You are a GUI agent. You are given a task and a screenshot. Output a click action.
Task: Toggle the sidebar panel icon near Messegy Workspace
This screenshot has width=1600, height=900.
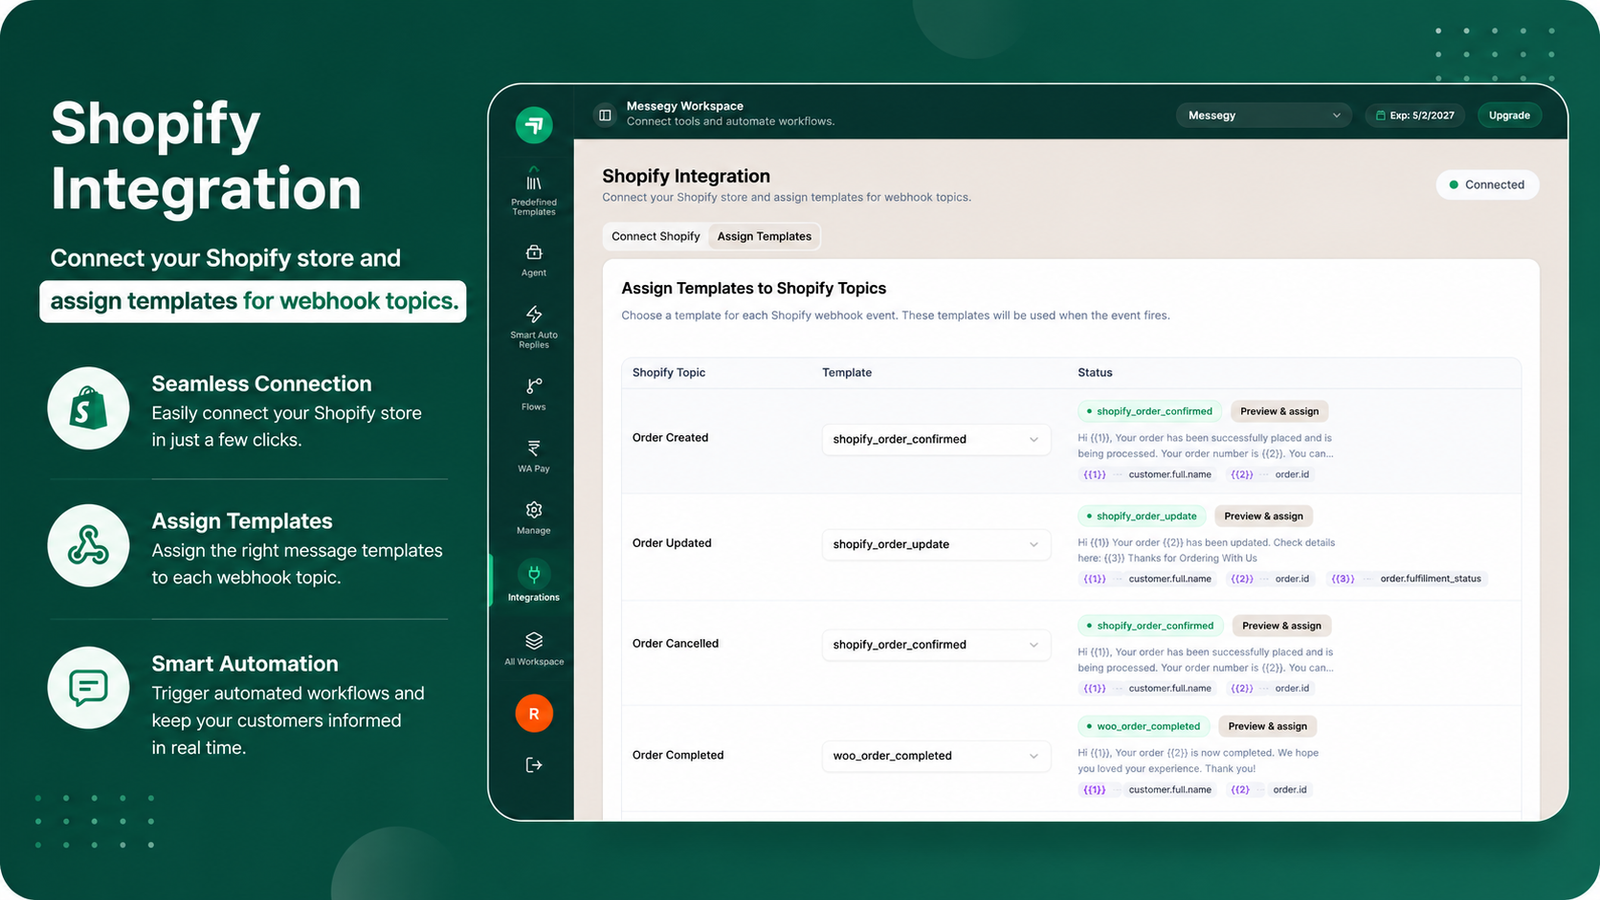[605, 115]
